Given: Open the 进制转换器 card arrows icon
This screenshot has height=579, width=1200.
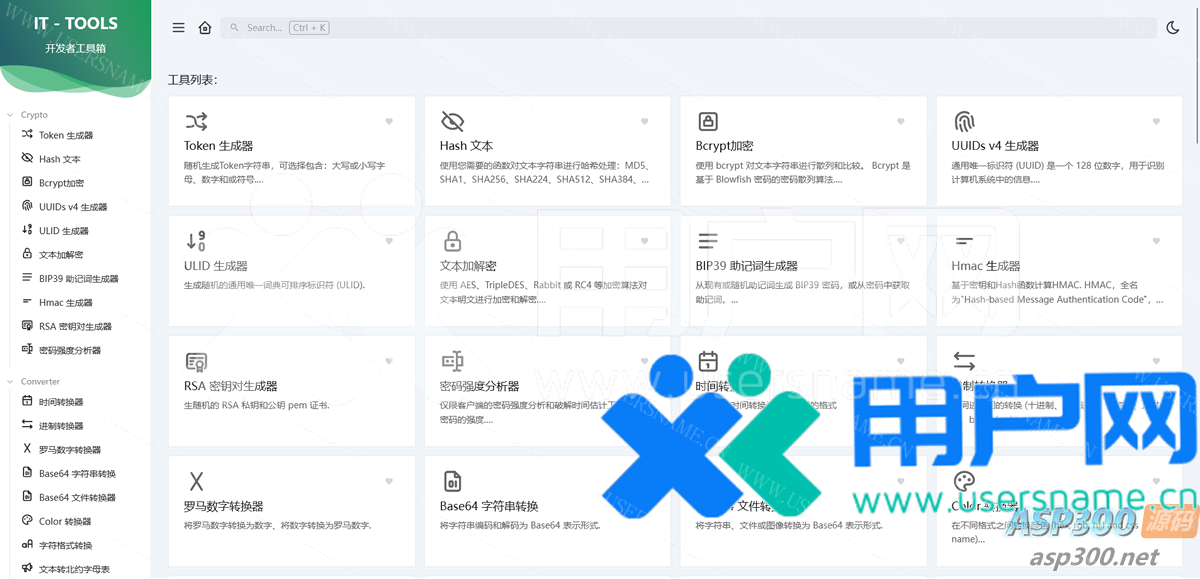Looking at the screenshot, I should [964, 361].
